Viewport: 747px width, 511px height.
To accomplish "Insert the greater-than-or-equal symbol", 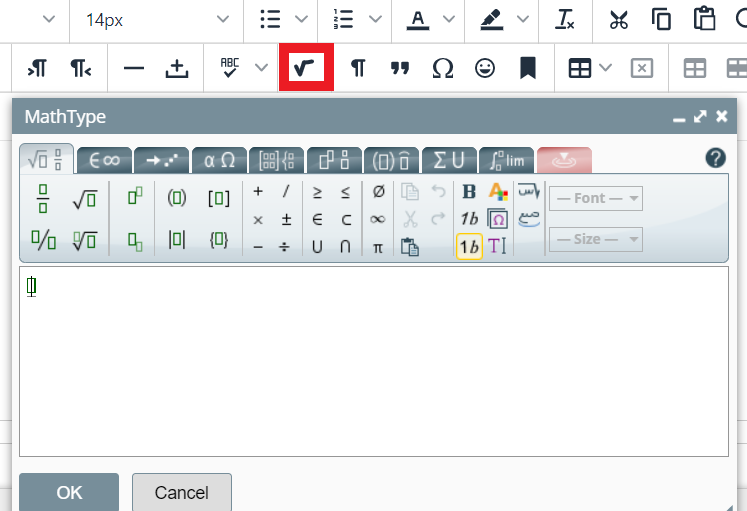I will pos(317,192).
